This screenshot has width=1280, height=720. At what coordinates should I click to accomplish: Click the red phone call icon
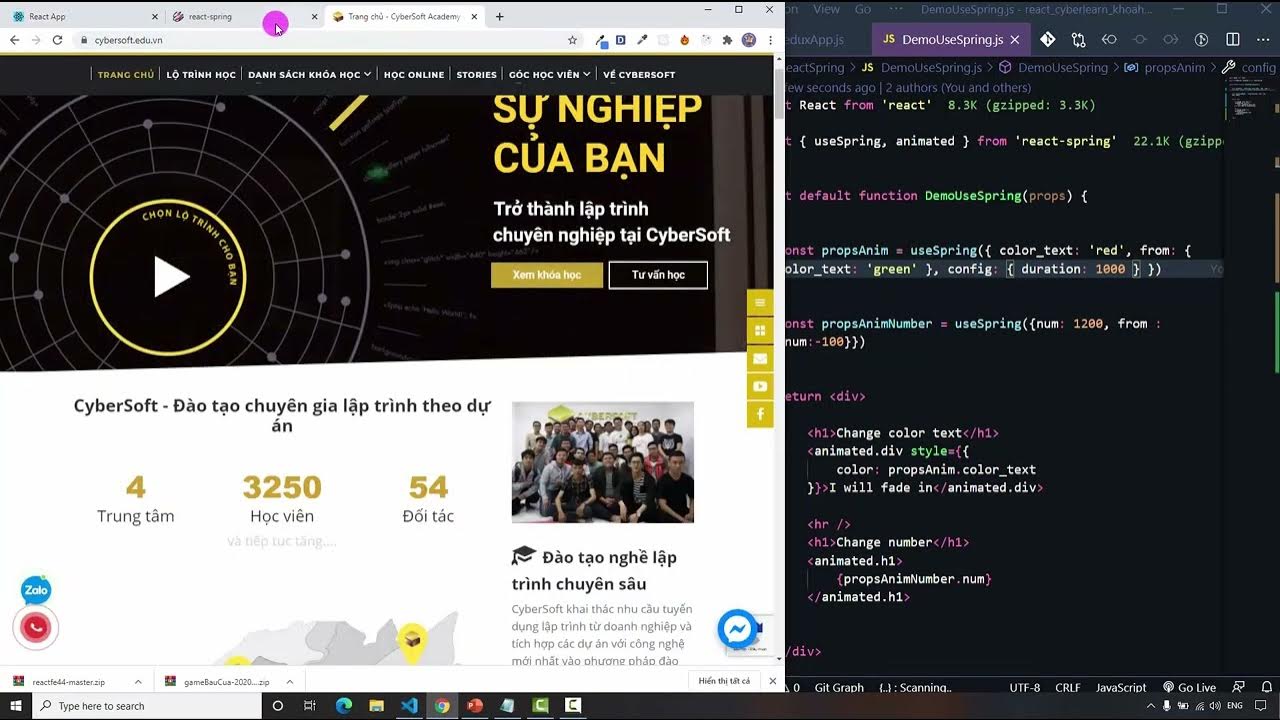(x=36, y=627)
